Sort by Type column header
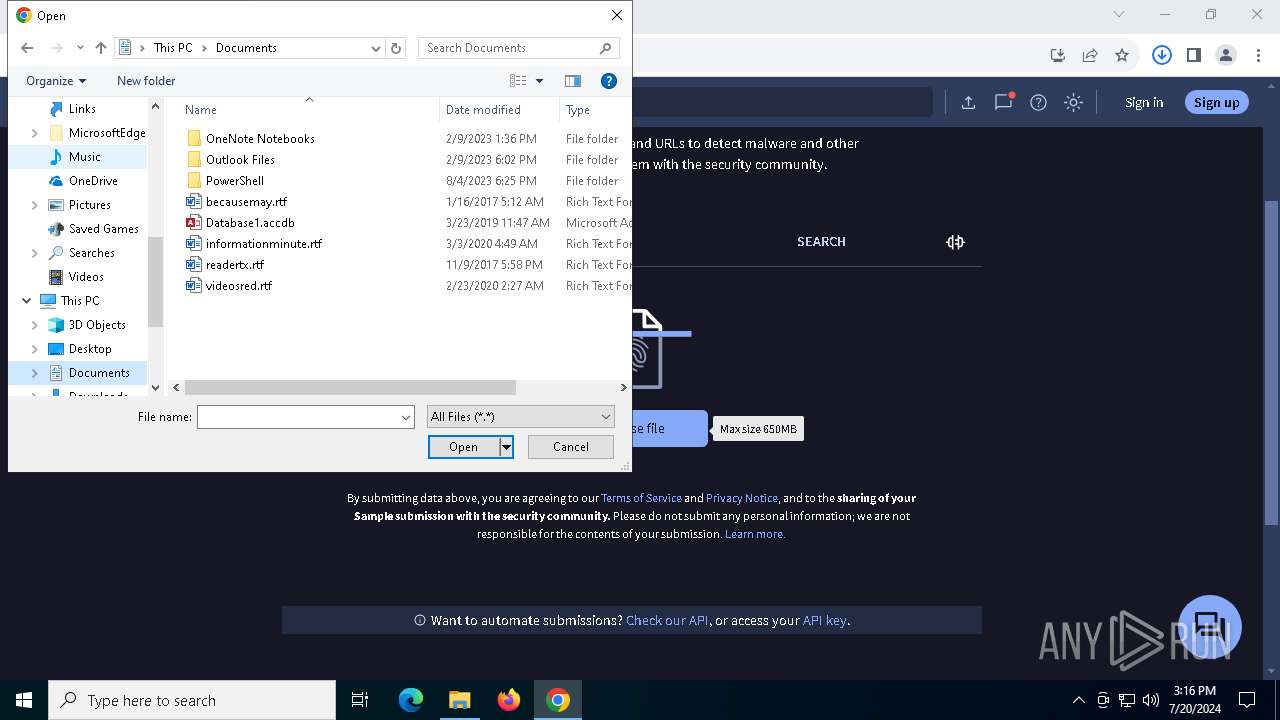Image resolution: width=1280 pixels, height=720 pixels. [595, 110]
